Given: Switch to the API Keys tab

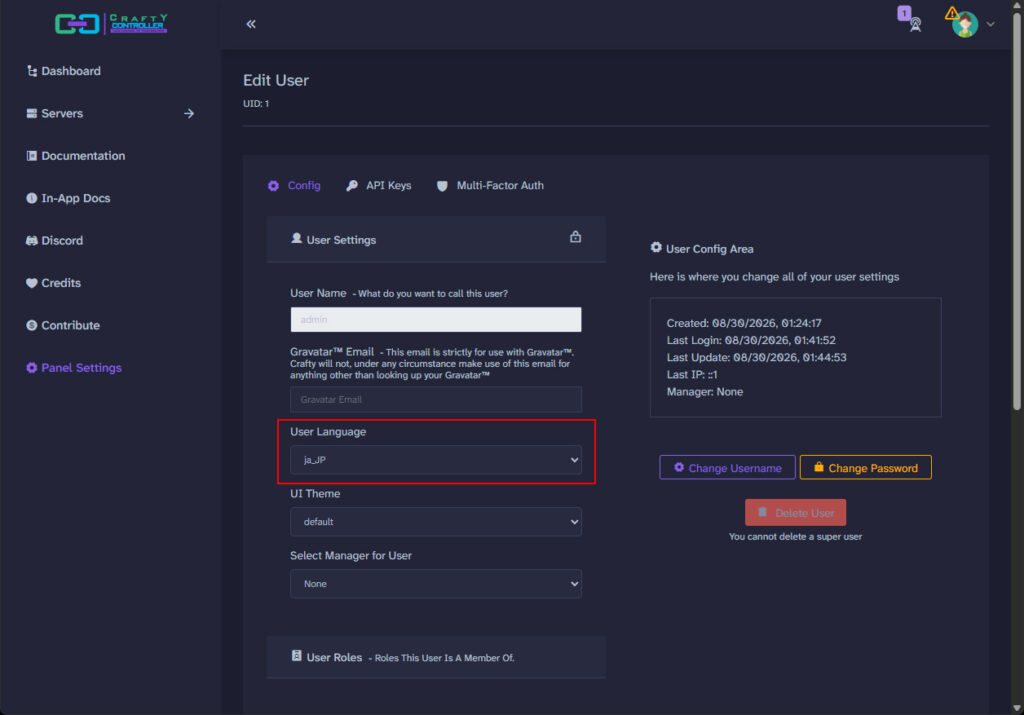Looking at the screenshot, I should click(379, 185).
